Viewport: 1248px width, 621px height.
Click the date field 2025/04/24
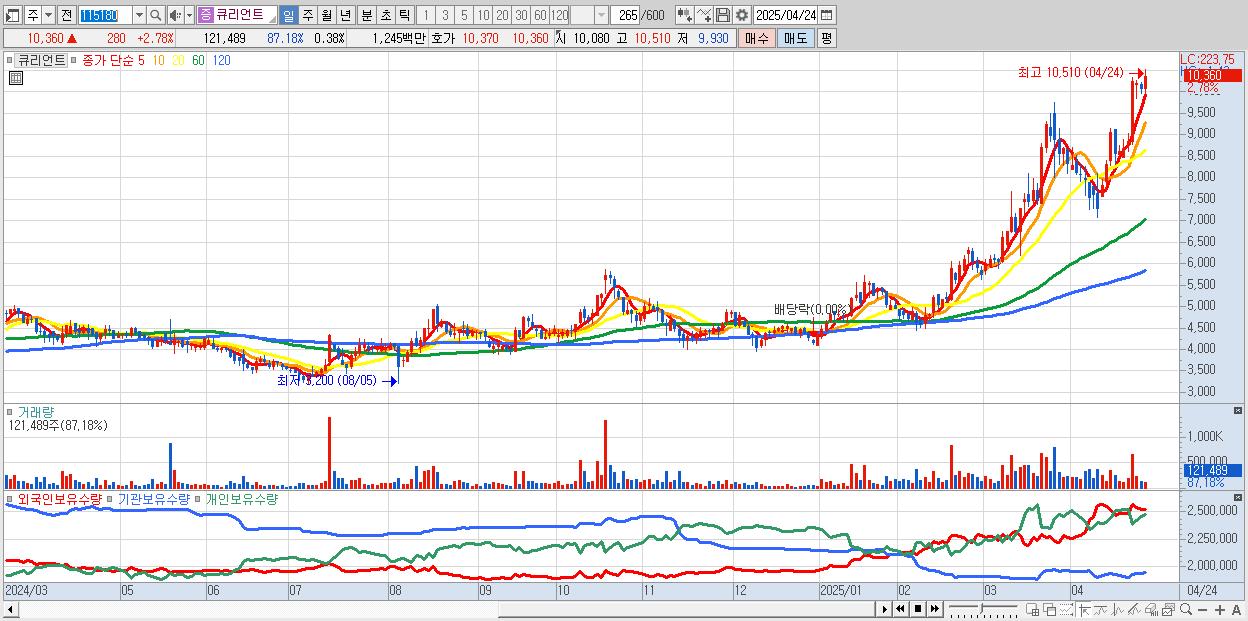[x=786, y=15]
